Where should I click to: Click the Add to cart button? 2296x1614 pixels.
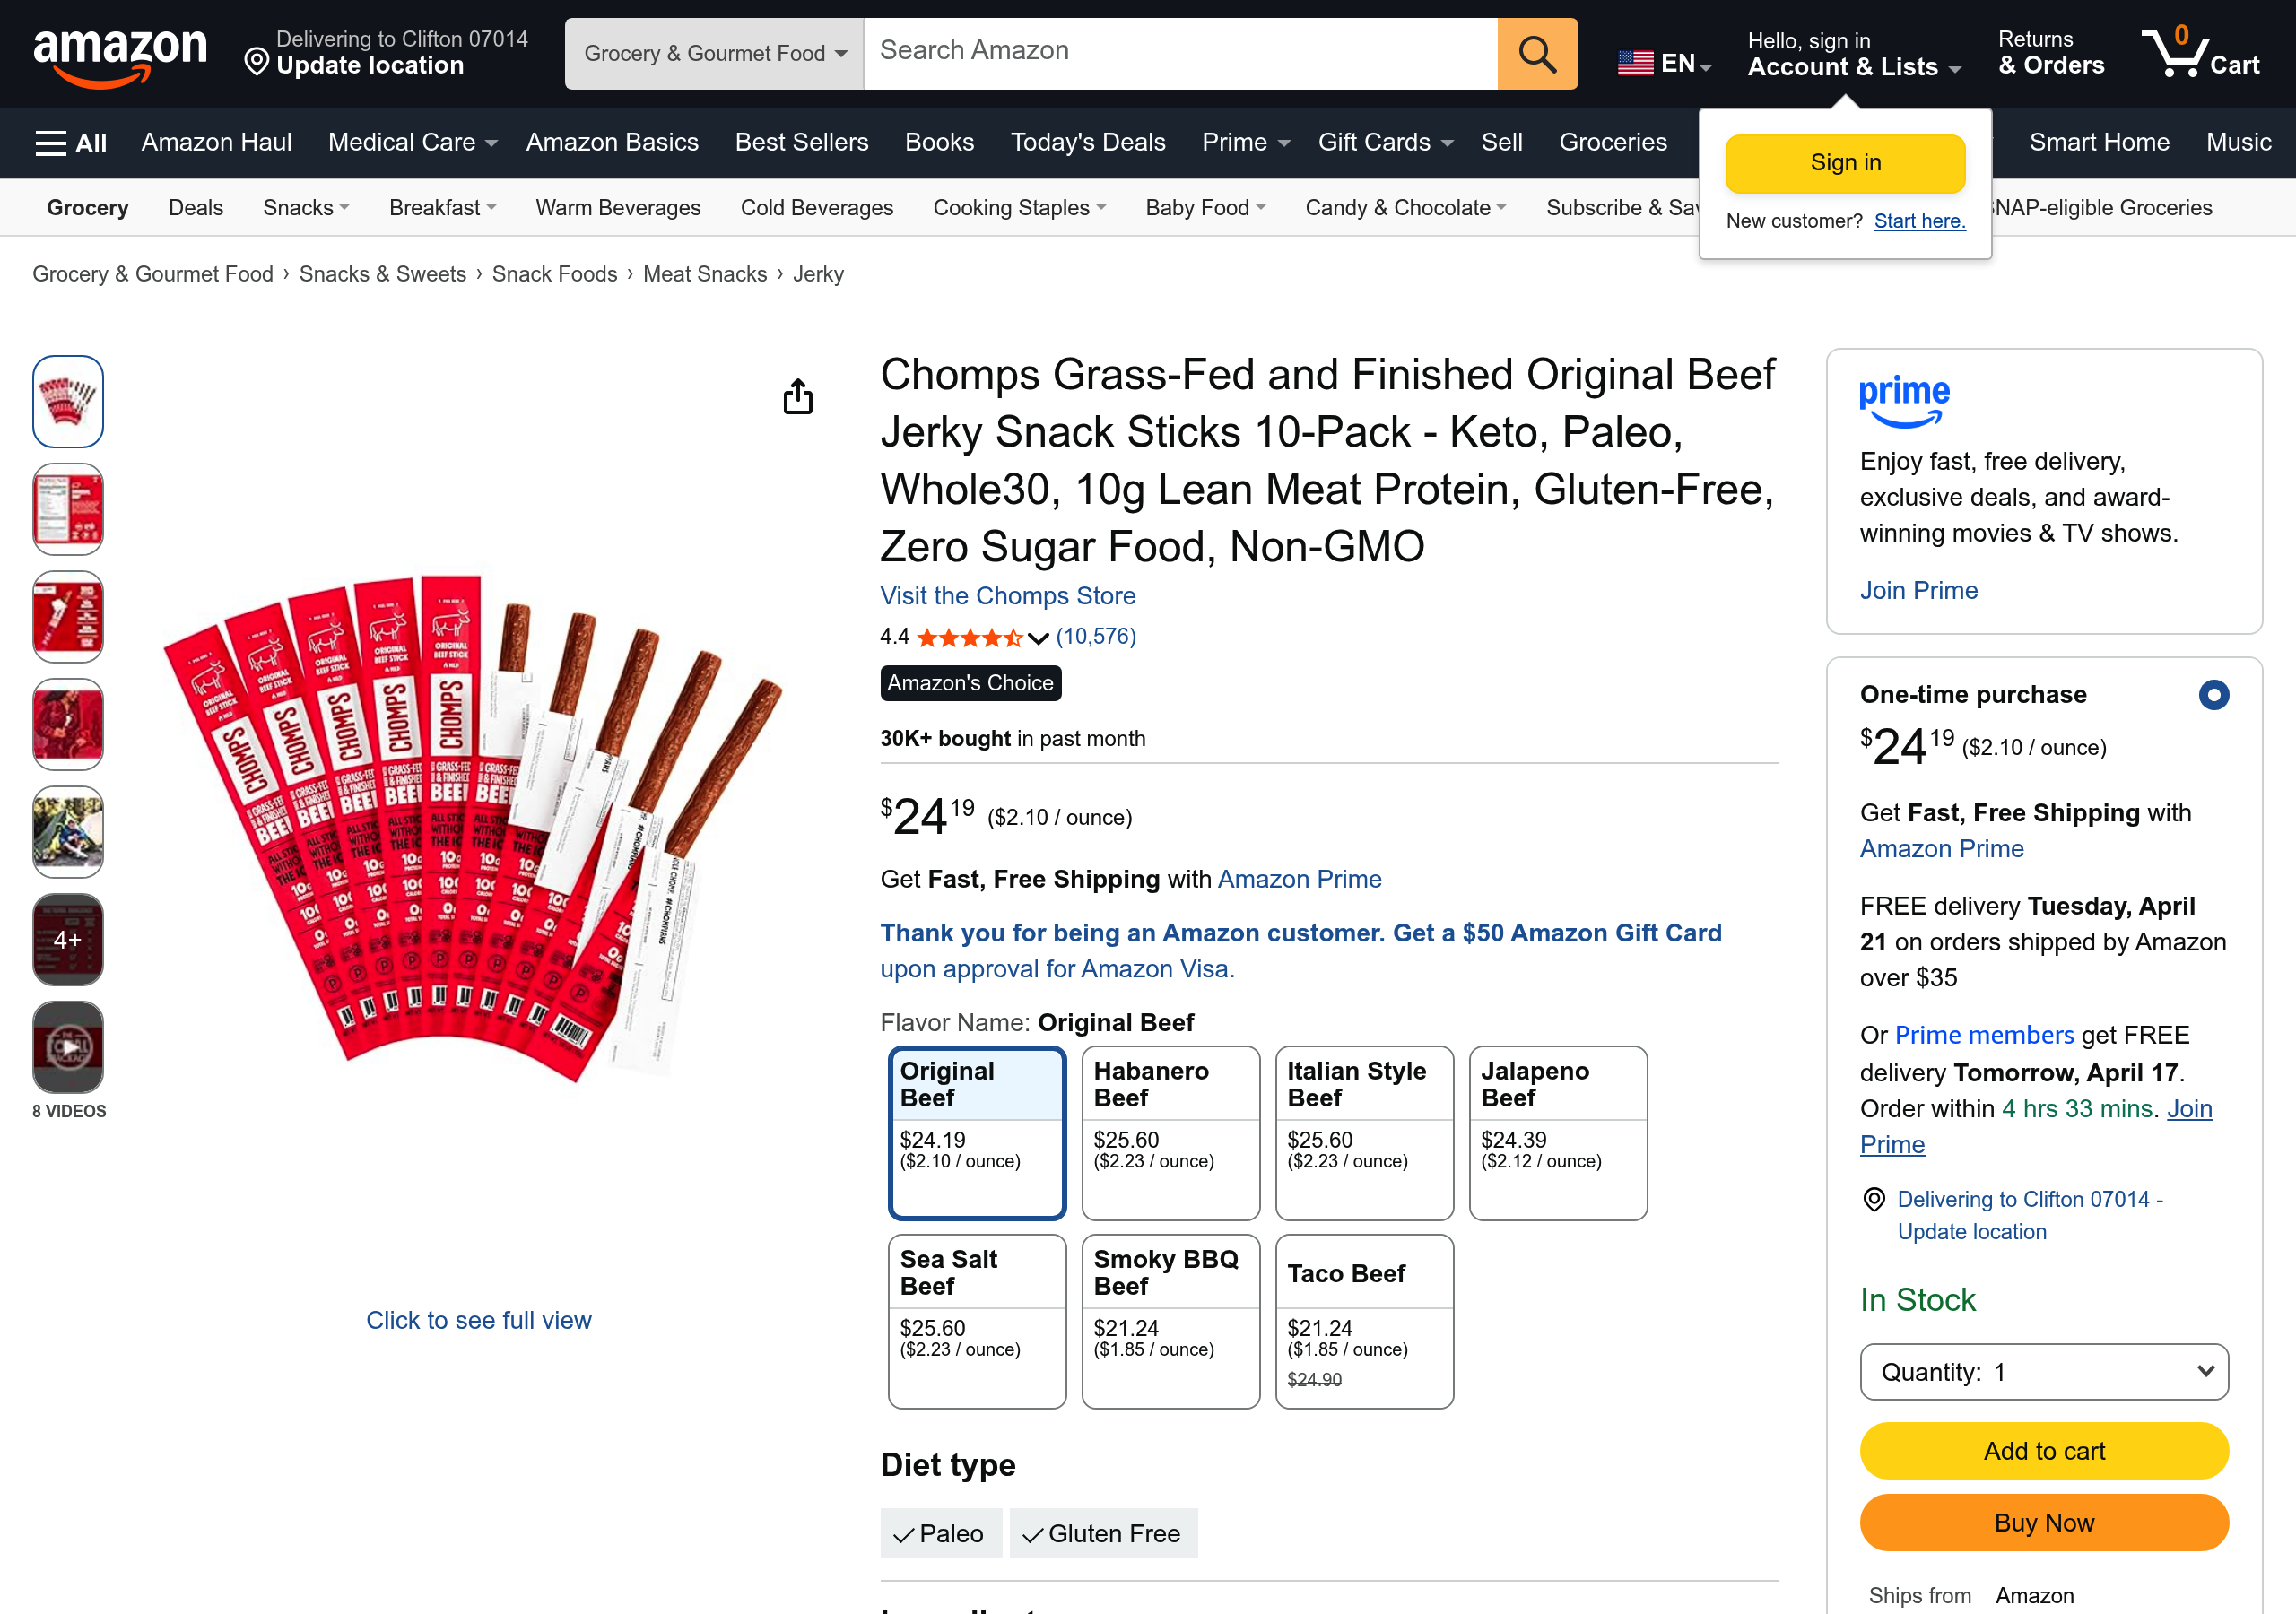pyautogui.click(x=2043, y=1450)
